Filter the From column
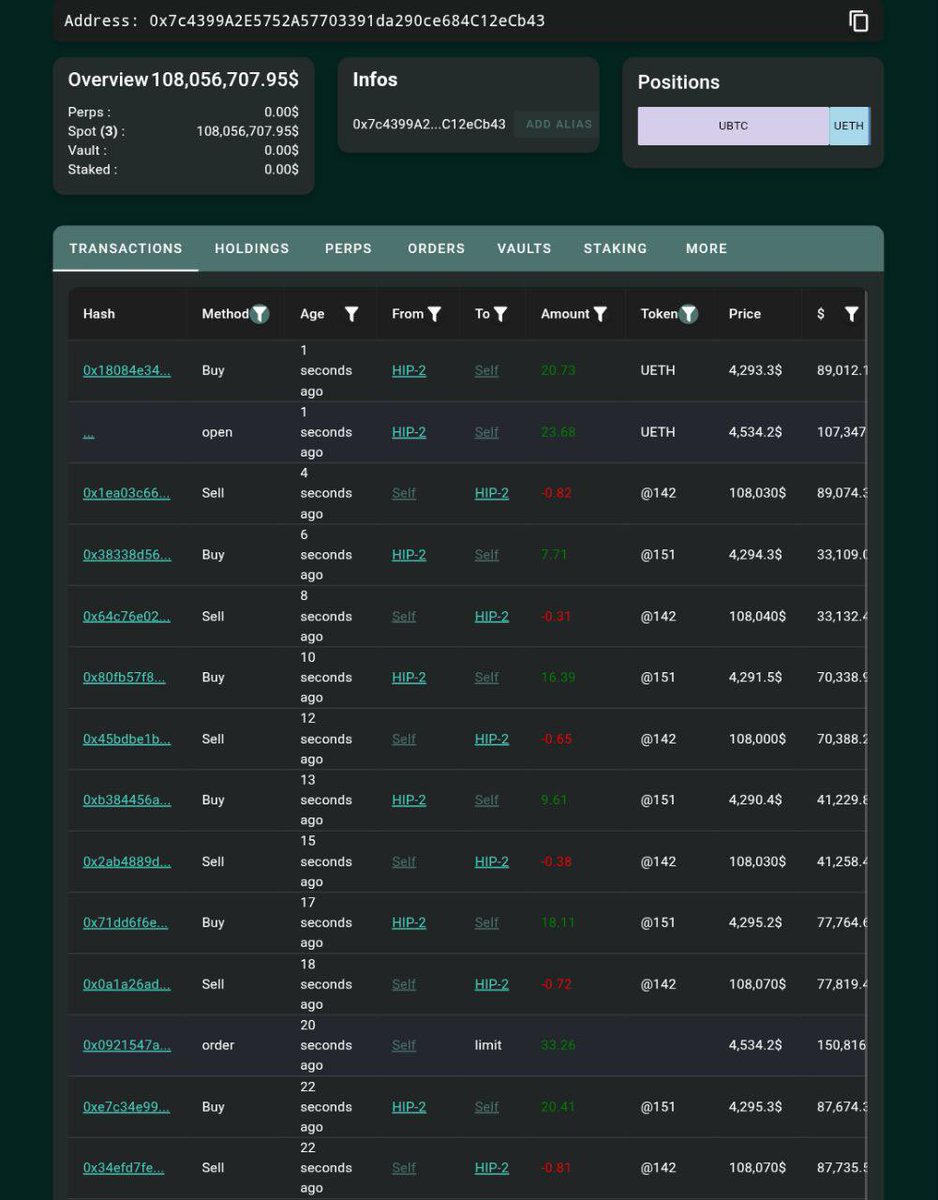The image size is (938, 1200). pyautogui.click(x=435, y=314)
